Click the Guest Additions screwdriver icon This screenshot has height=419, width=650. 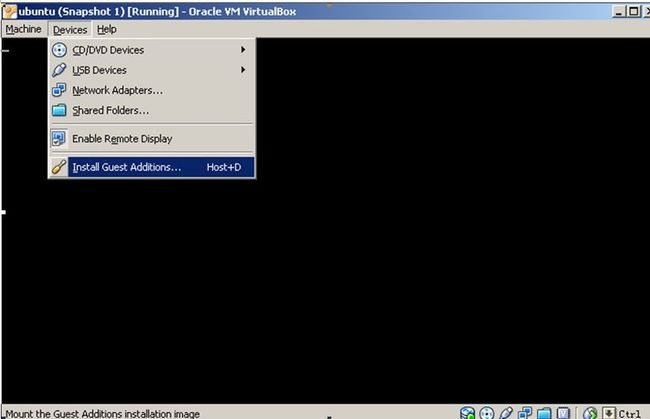point(59,167)
